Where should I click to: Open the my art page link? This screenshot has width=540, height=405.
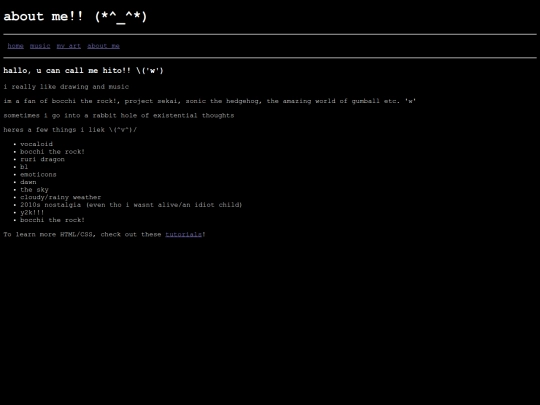pos(69,46)
